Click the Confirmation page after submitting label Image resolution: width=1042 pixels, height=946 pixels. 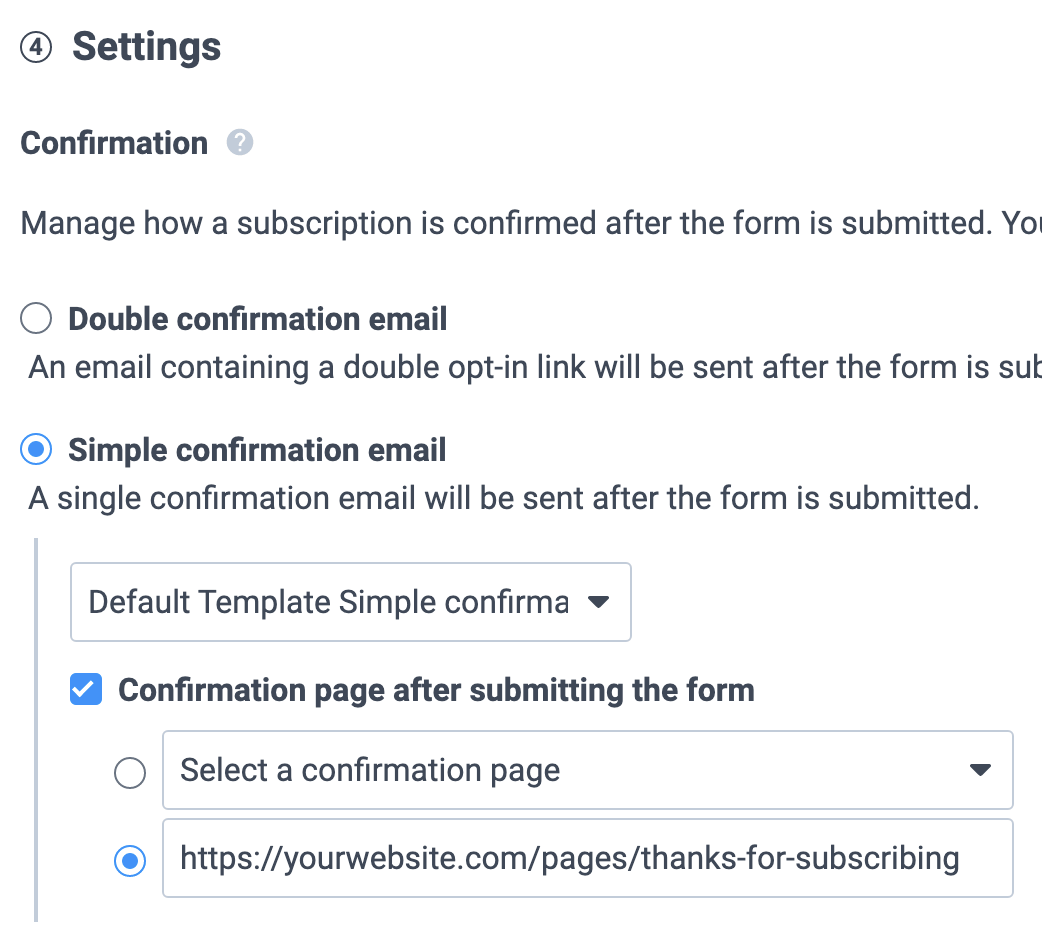[437, 690]
